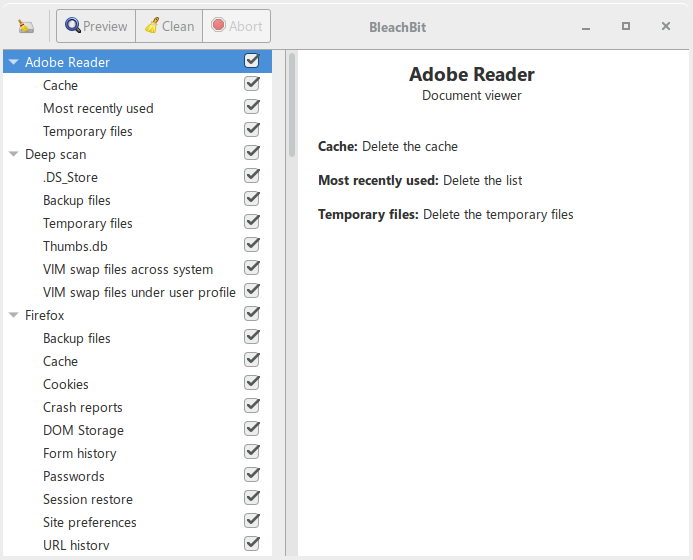Uncheck Site preferences checkbox

pos(251,520)
